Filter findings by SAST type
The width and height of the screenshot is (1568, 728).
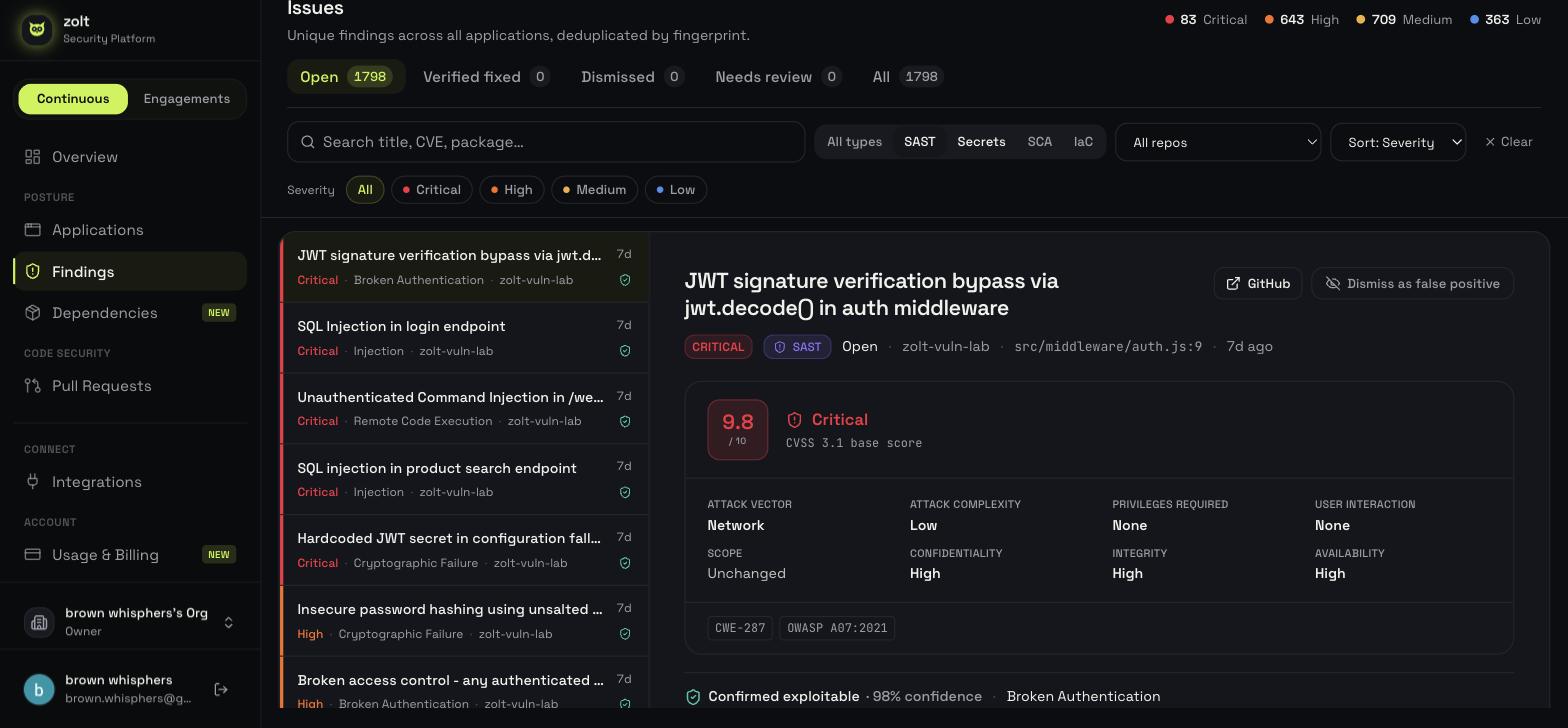point(920,142)
